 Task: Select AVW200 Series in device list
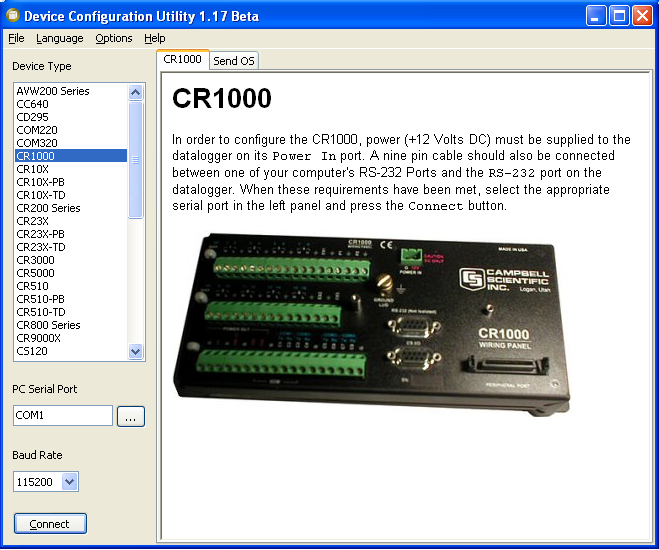click(53, 91)
